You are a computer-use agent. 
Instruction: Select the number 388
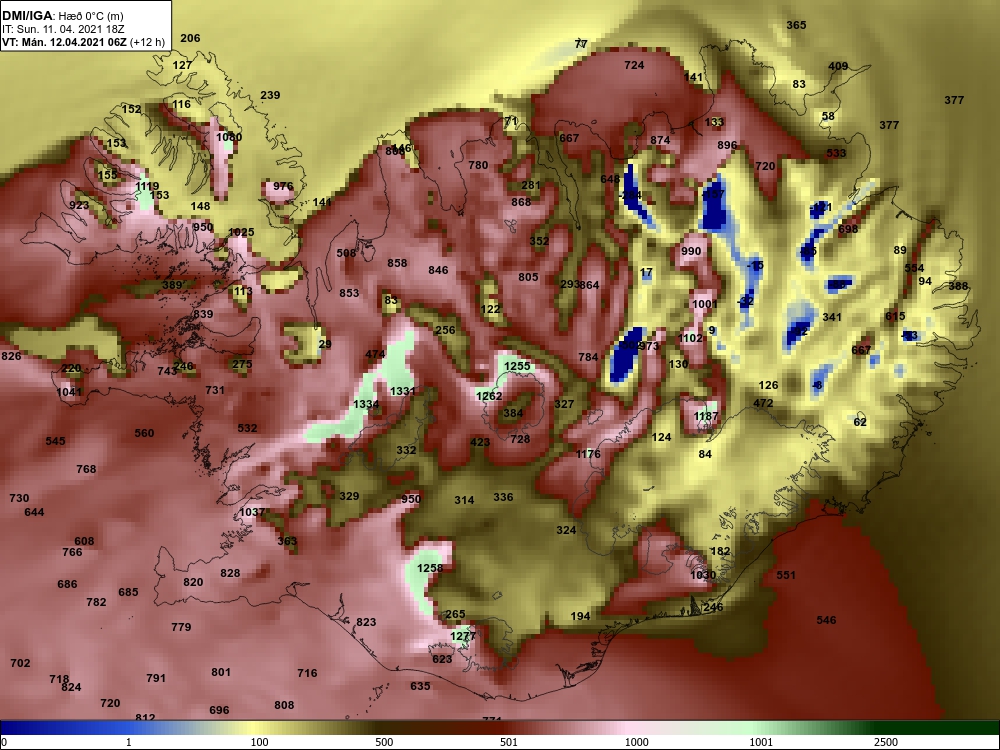tap(958, 286)
